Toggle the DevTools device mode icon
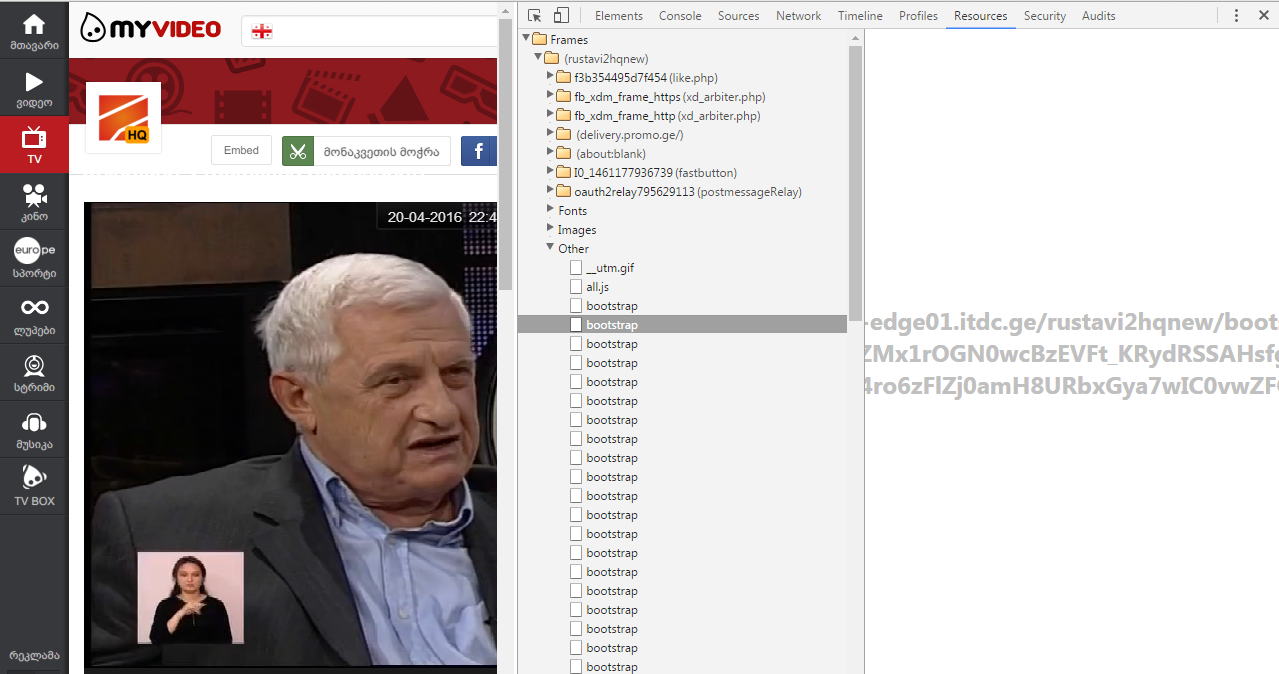 (561, 15)
